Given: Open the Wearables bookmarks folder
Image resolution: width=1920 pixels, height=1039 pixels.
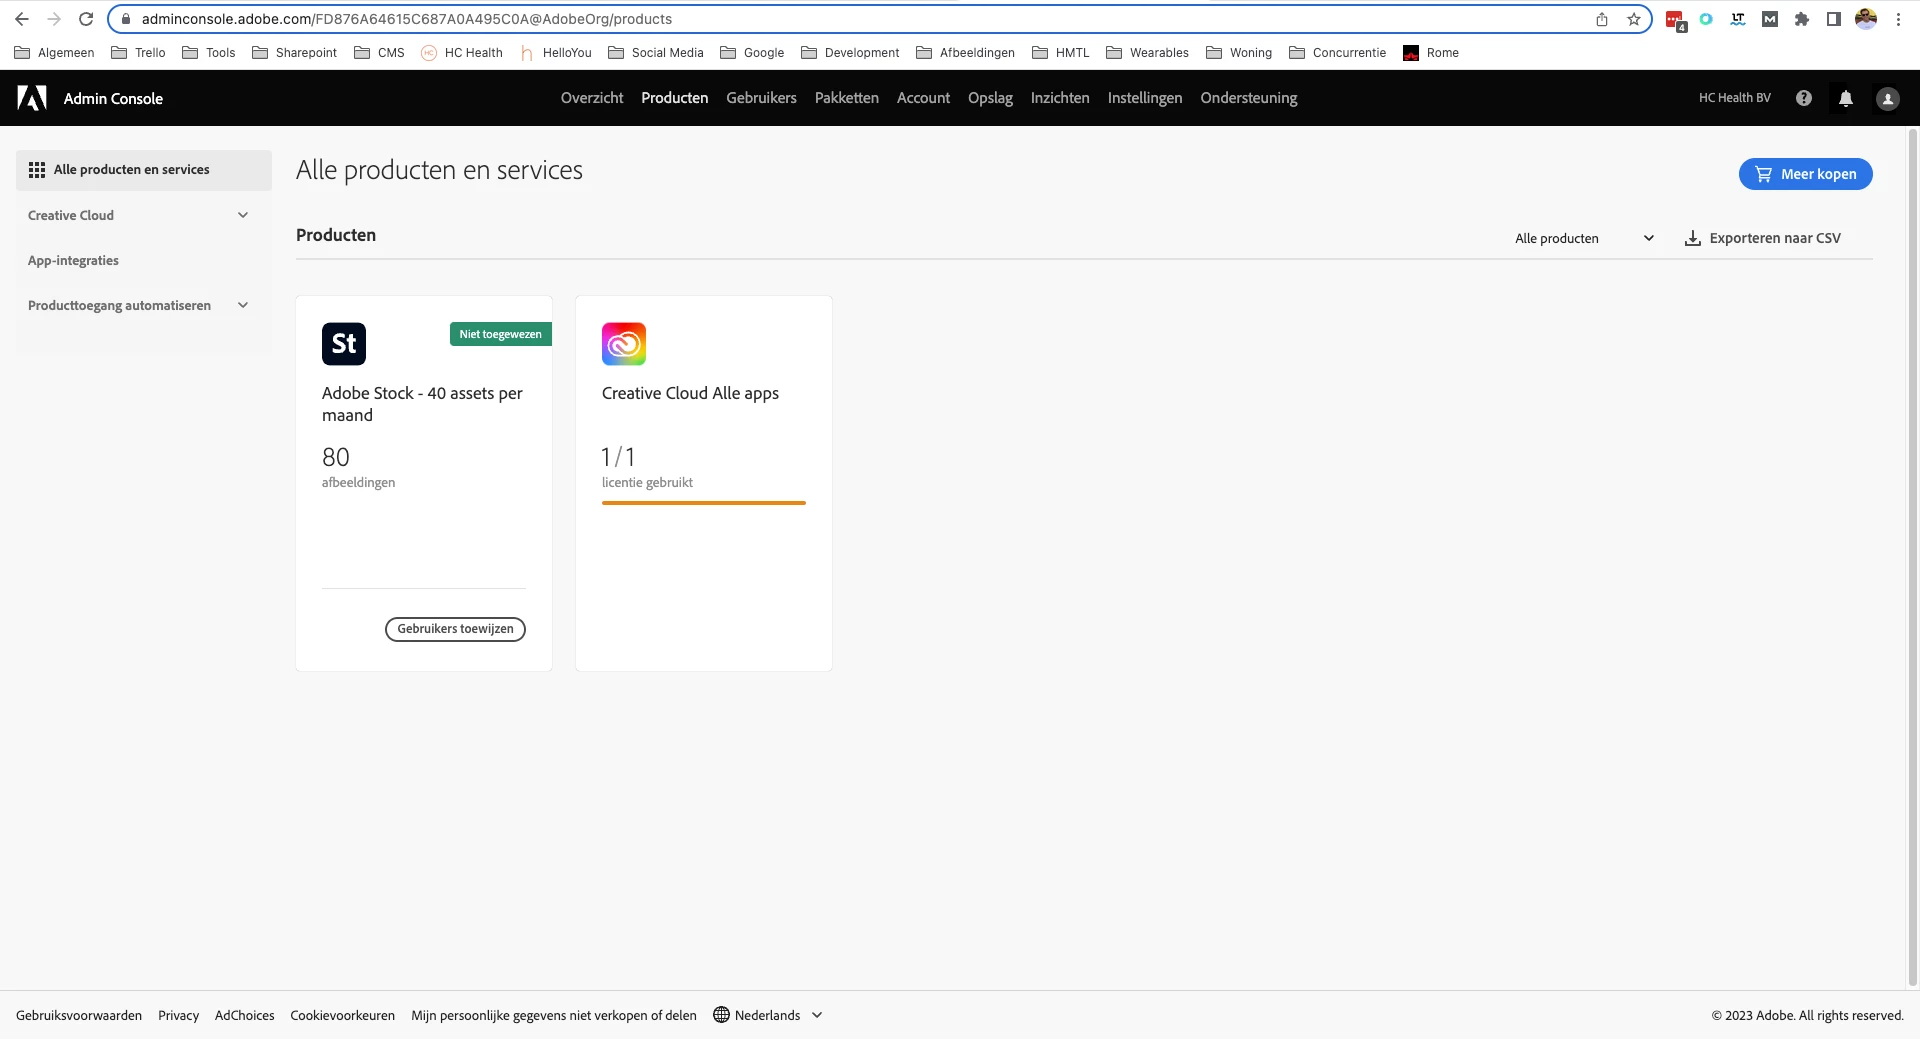Looking at the screenshot, I should pyautogui.click(x=1148, y=53).
